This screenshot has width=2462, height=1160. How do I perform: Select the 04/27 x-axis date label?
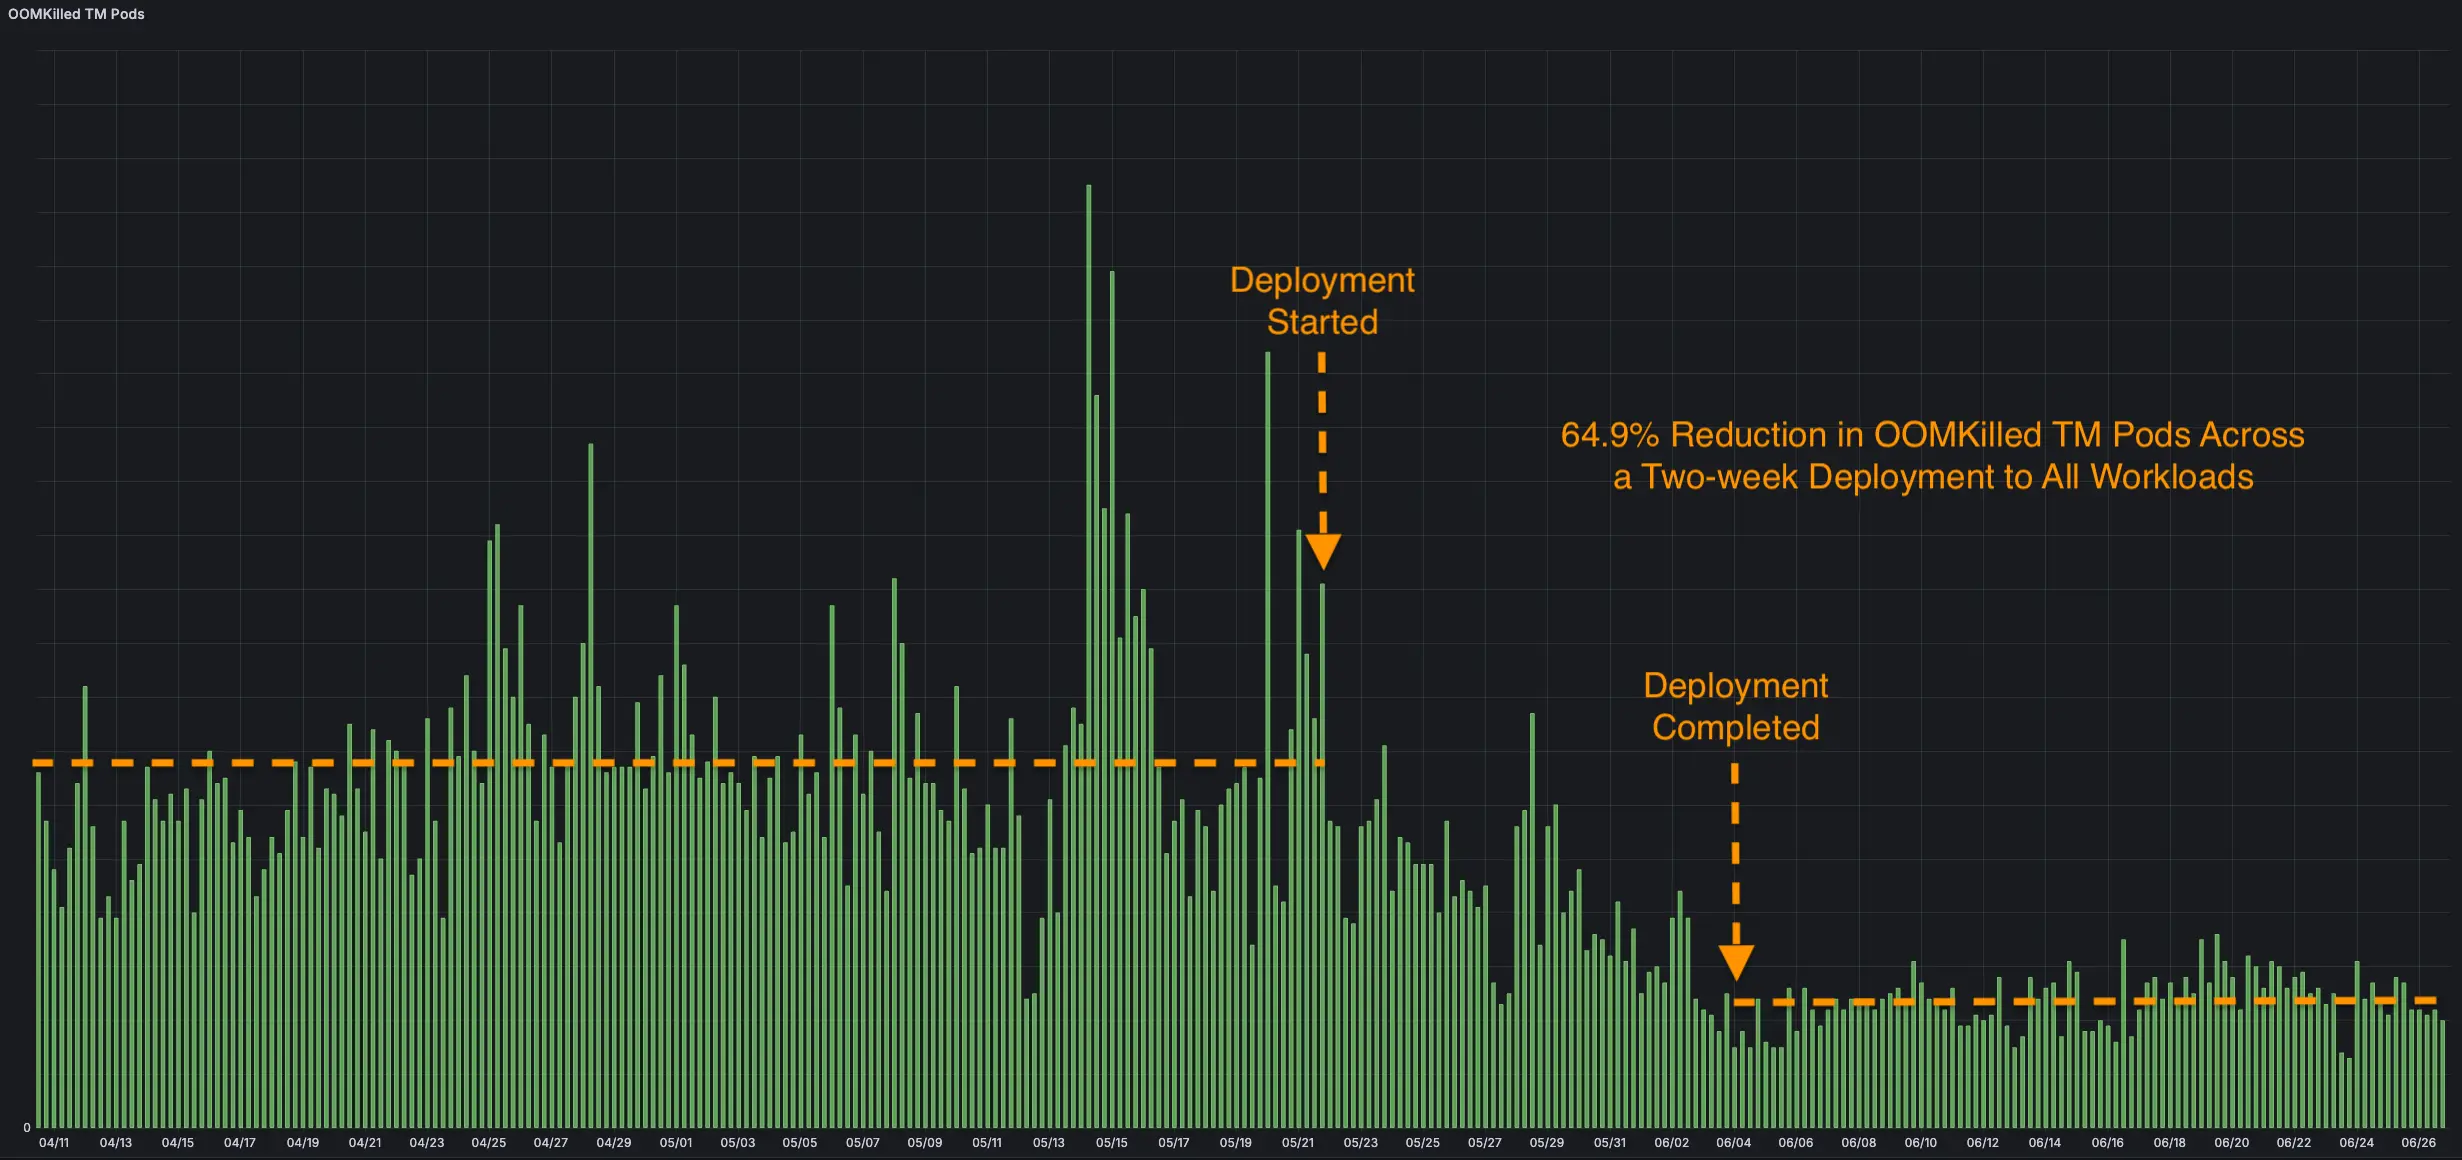pos(551,1142)
